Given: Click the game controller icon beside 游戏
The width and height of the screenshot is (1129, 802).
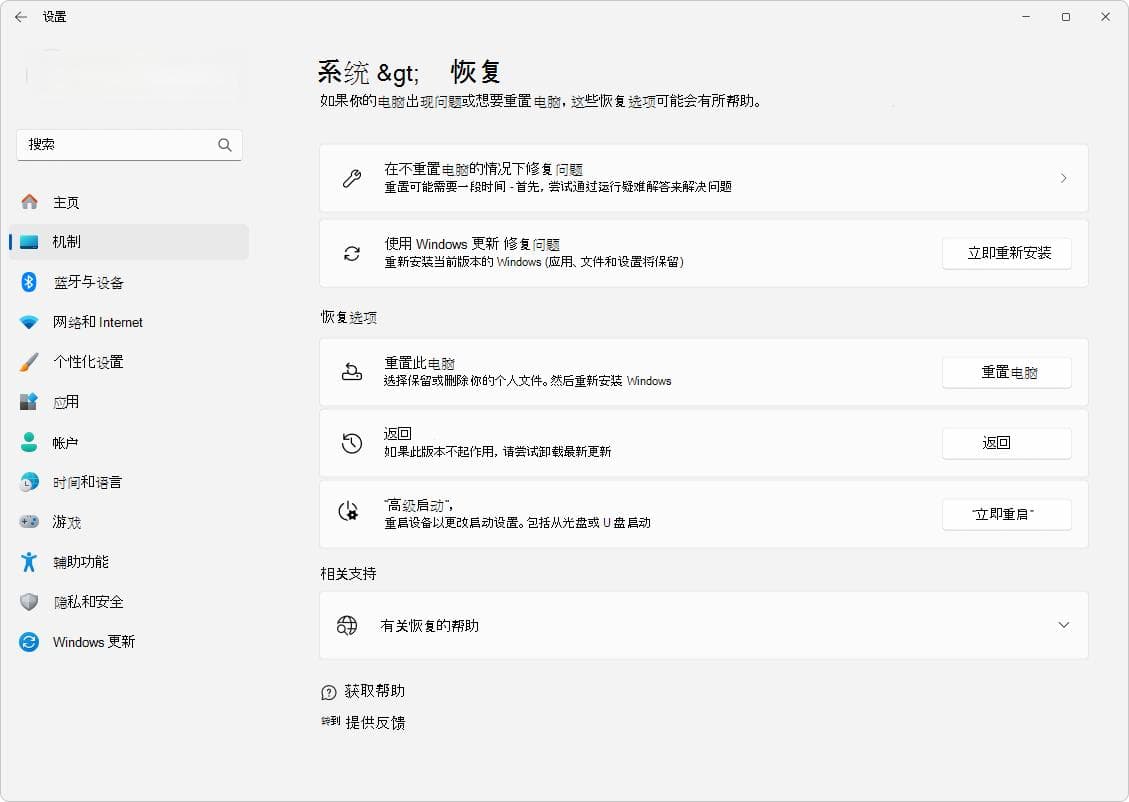Looking at the screenshot, I should (x=29, y=521).
